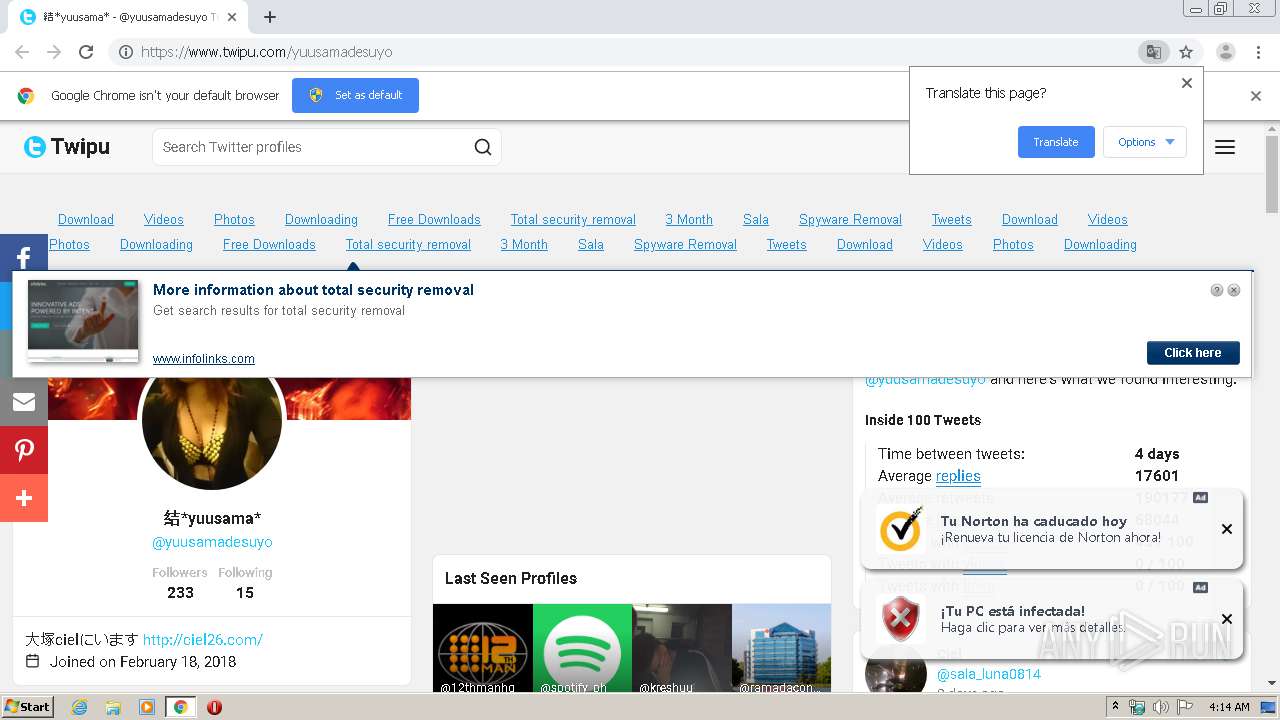This screenshot has height=720, width=1280.
Task: Open the ciel26.com link
Action: pos(203,639)
